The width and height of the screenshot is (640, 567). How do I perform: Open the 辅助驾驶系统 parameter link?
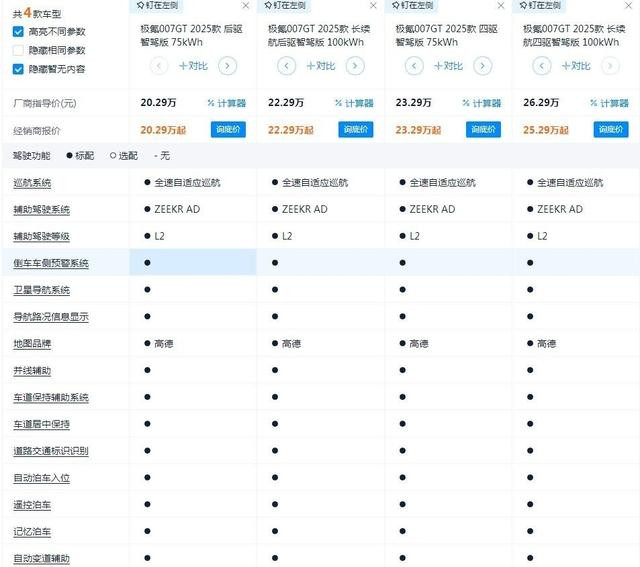coord(42,210)
